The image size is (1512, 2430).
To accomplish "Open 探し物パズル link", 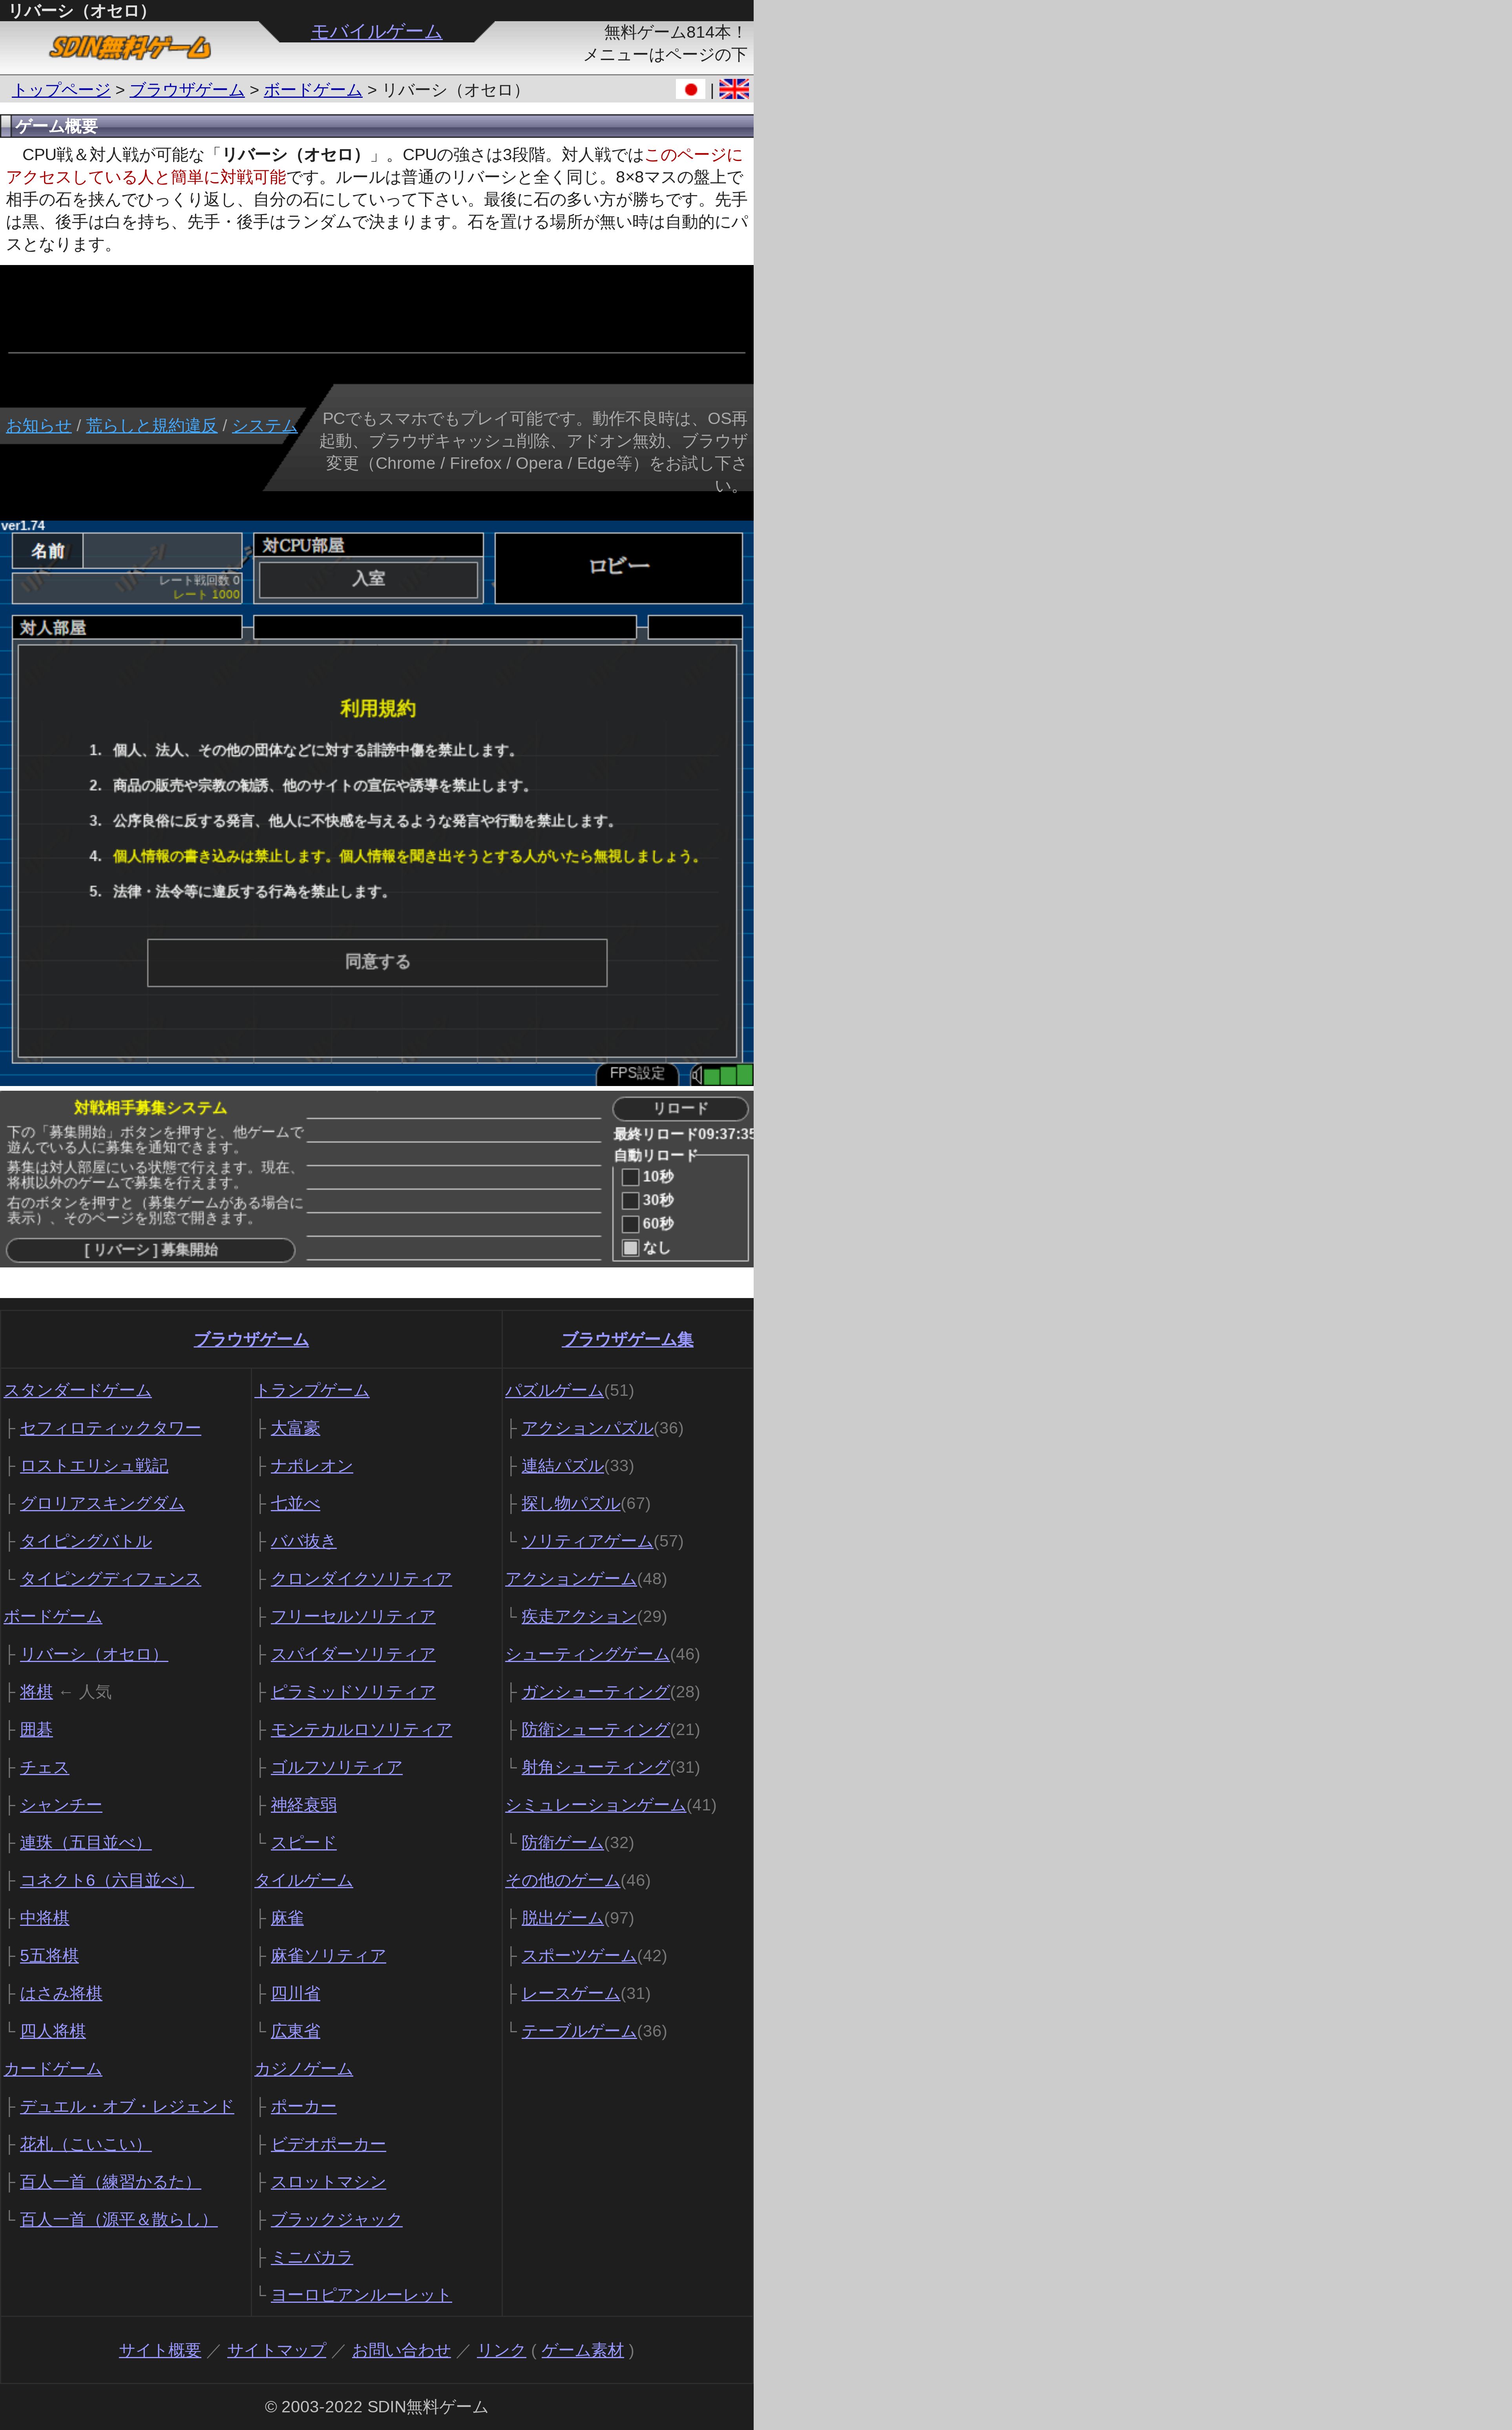I will (571, 1504).
